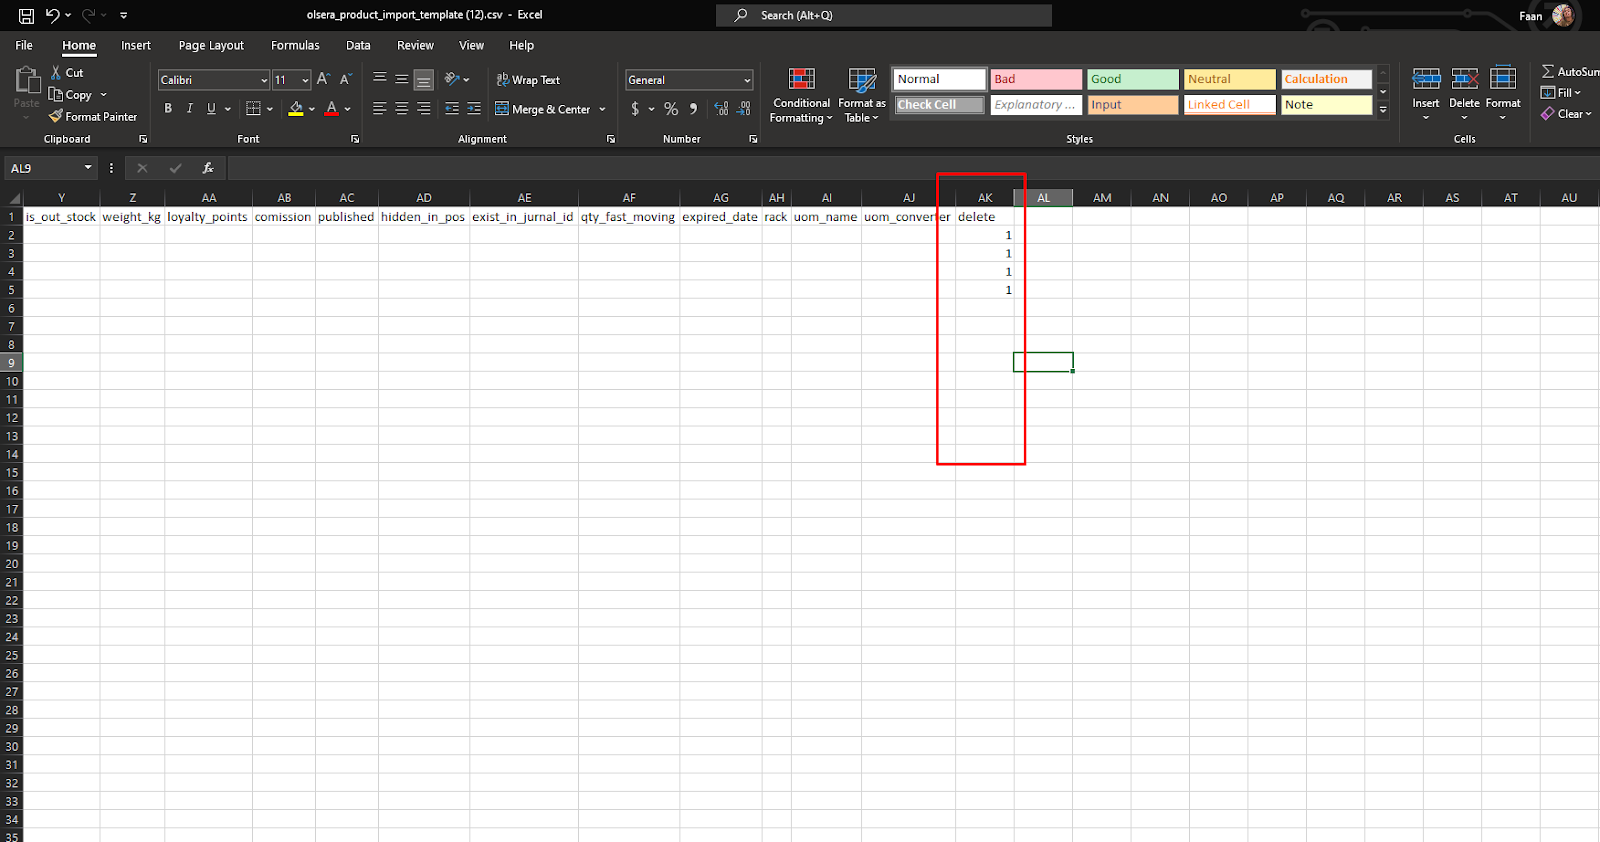Apply borders to the selected cell
Image resolution: width=1600 pixels, height=842 pixels.
click(x=253, y=109)
